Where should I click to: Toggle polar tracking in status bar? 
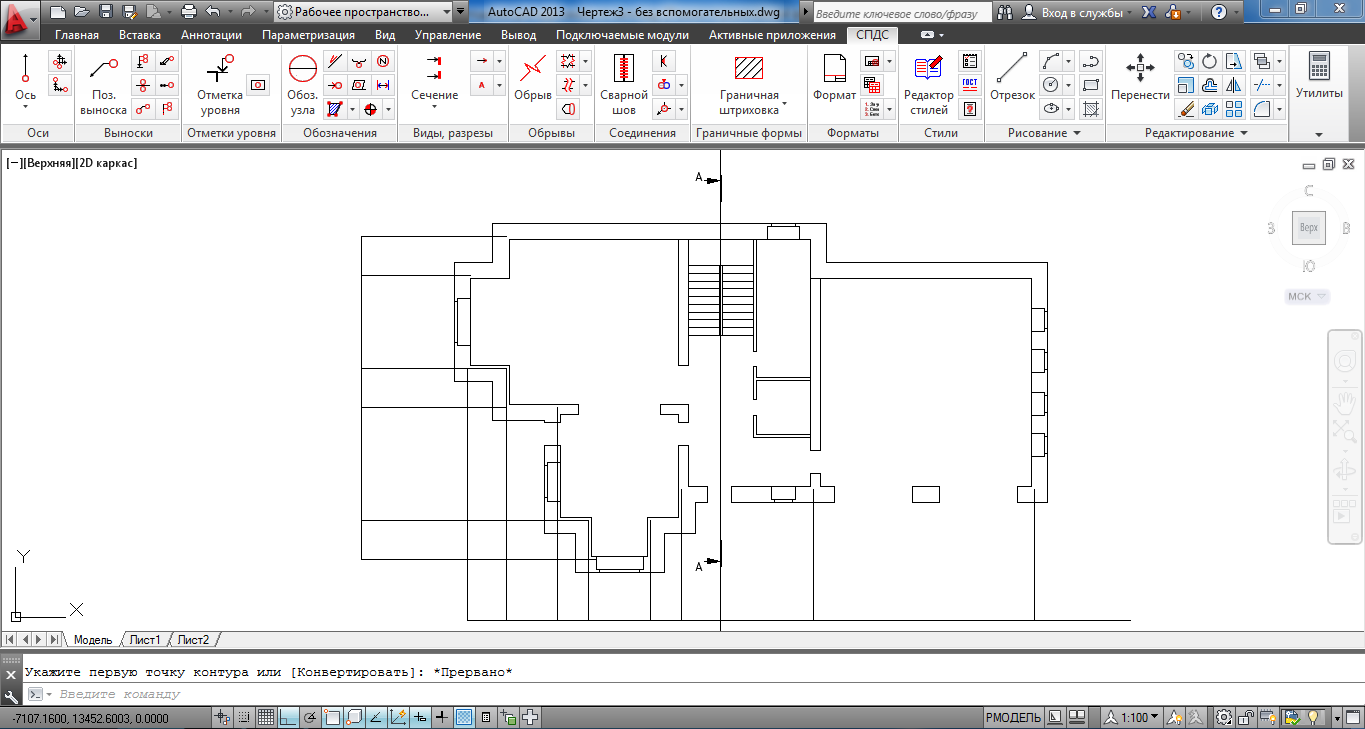point(310,717)
